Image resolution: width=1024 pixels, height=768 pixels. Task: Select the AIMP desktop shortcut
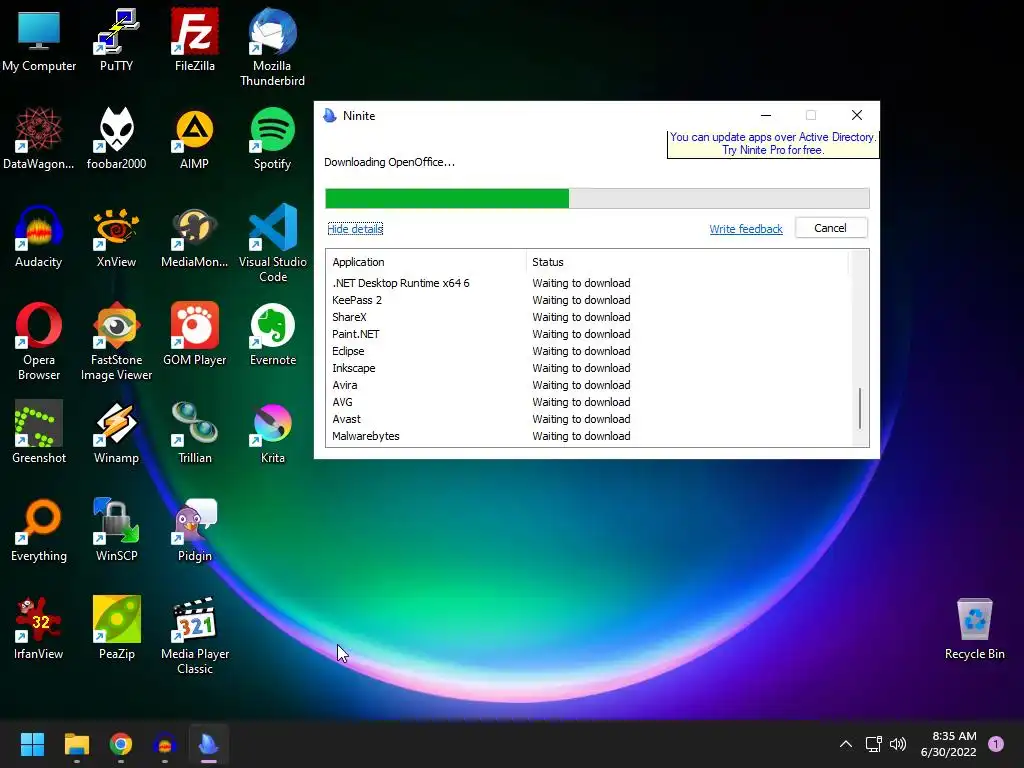pyautogui.click(x=195, y=138)
